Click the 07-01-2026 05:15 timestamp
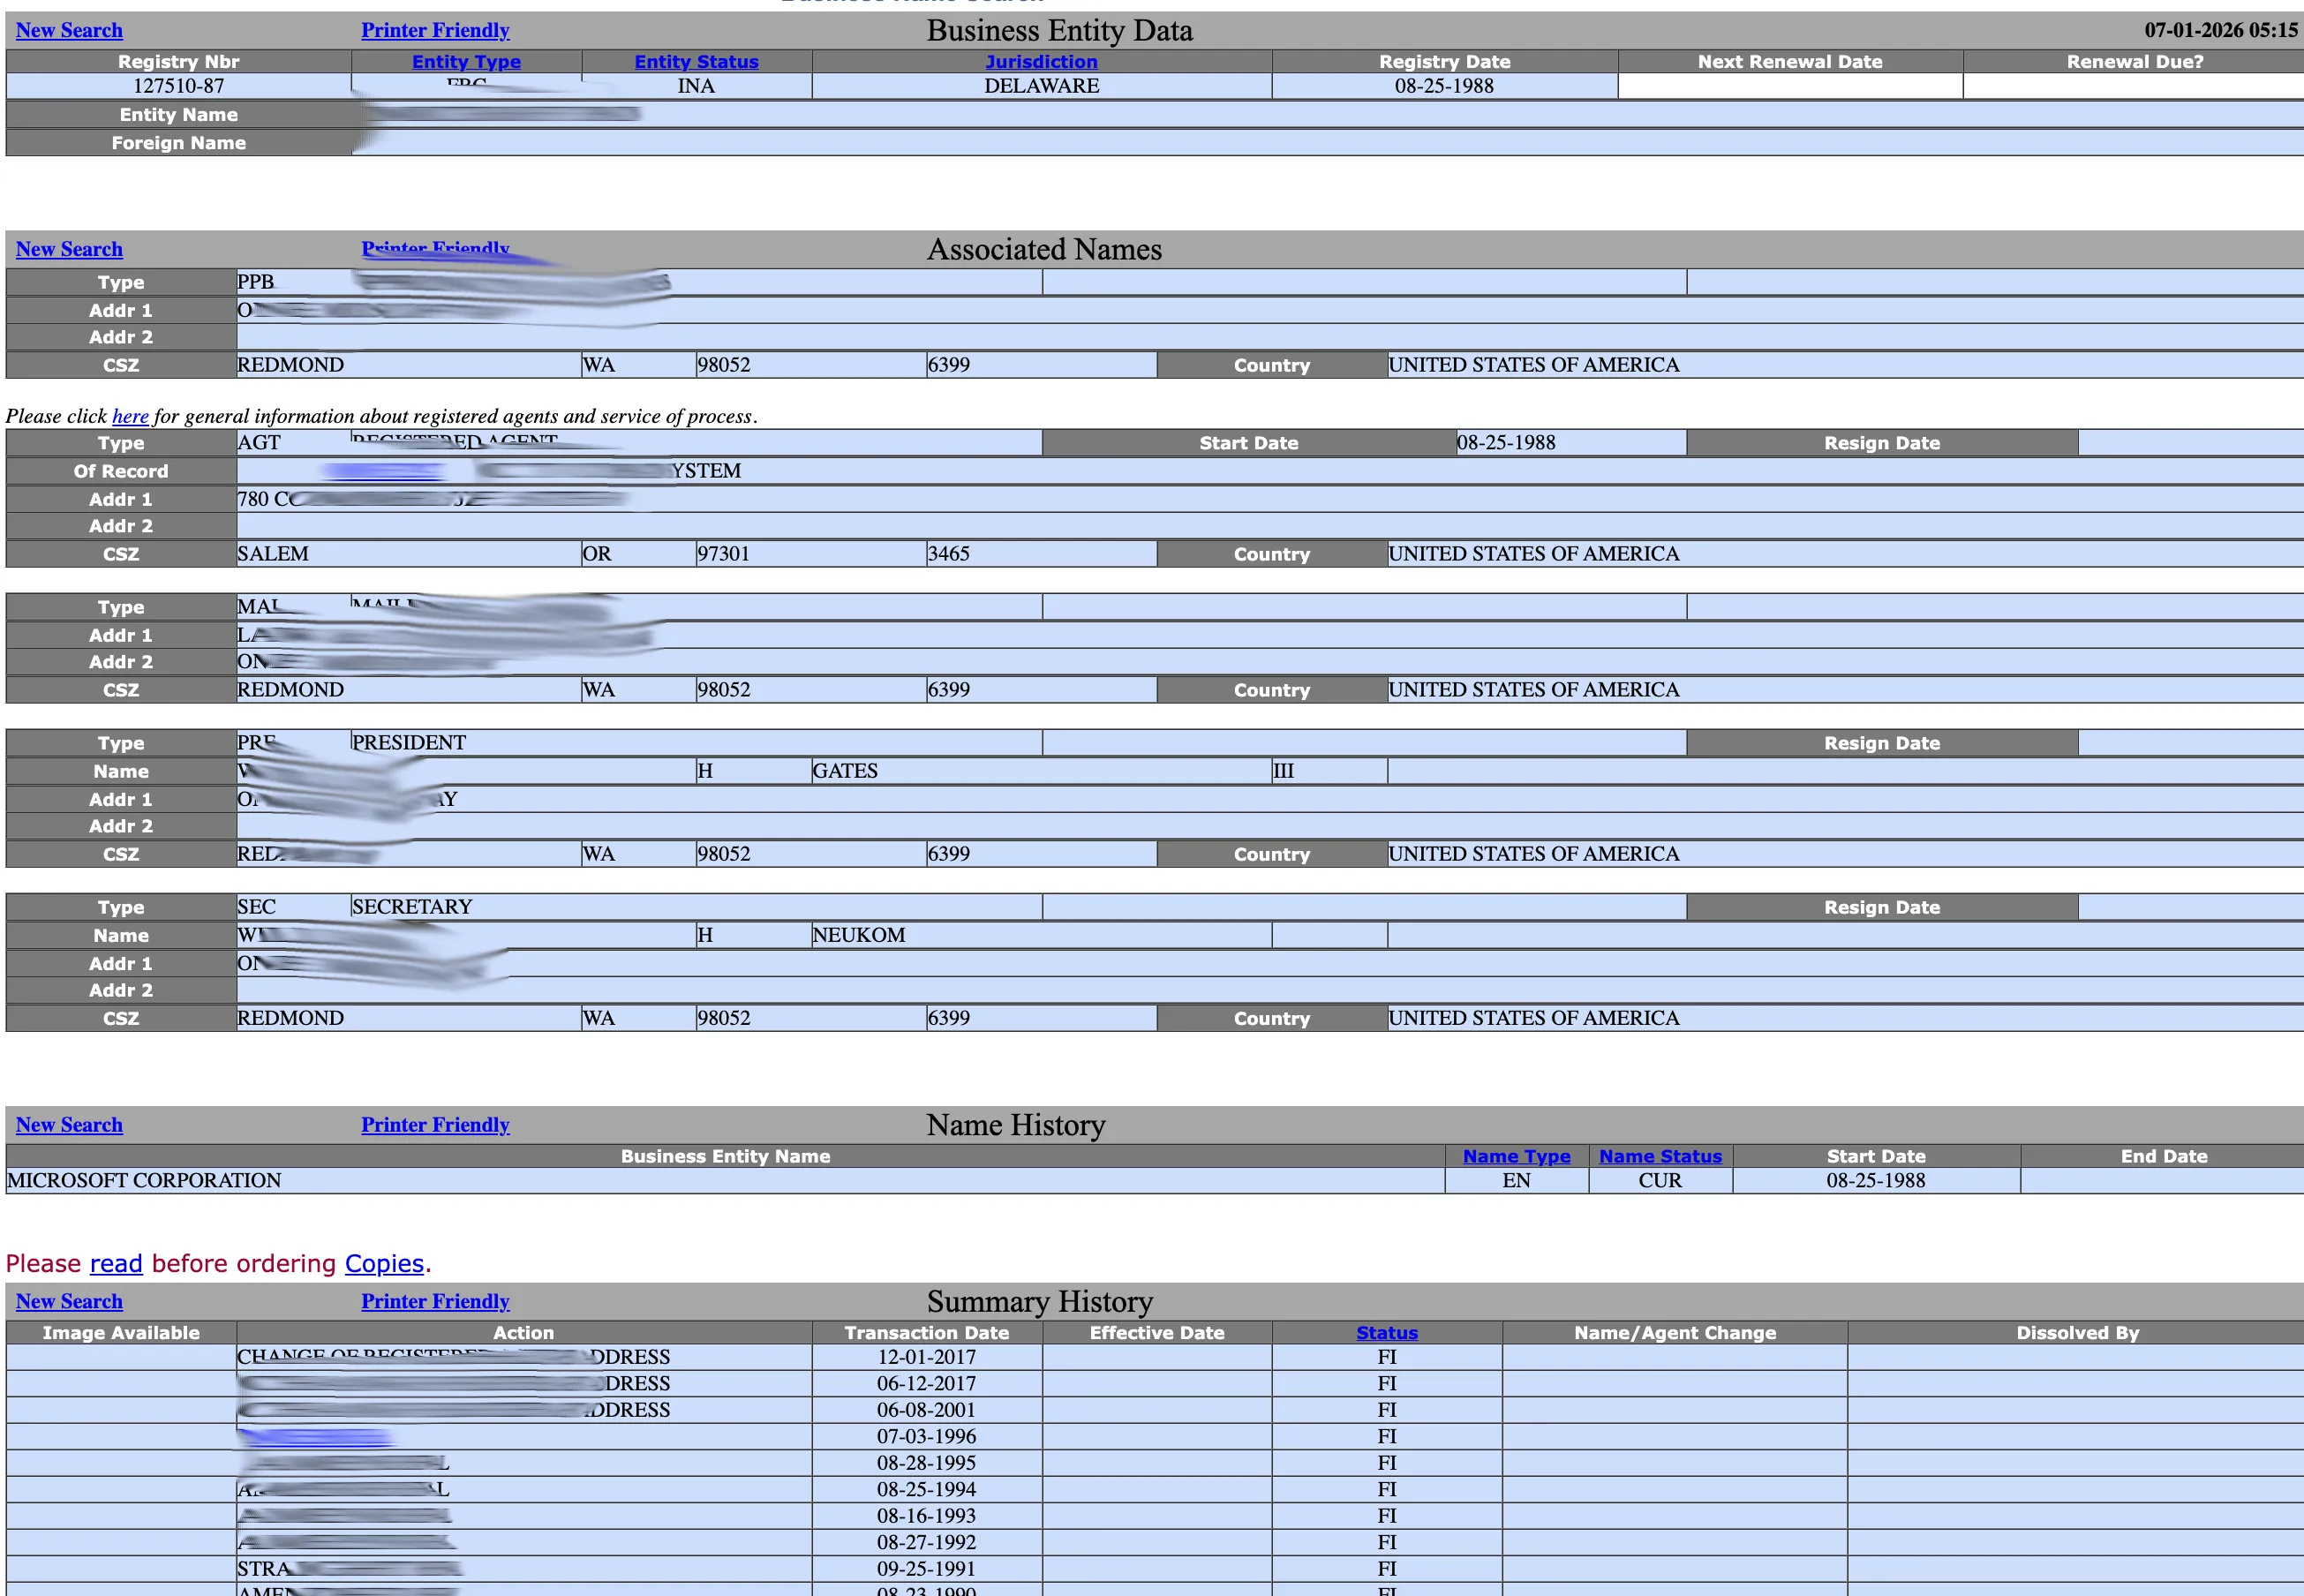Viewport: 2304px width, 1596px height. click(x=2221, y=30)
